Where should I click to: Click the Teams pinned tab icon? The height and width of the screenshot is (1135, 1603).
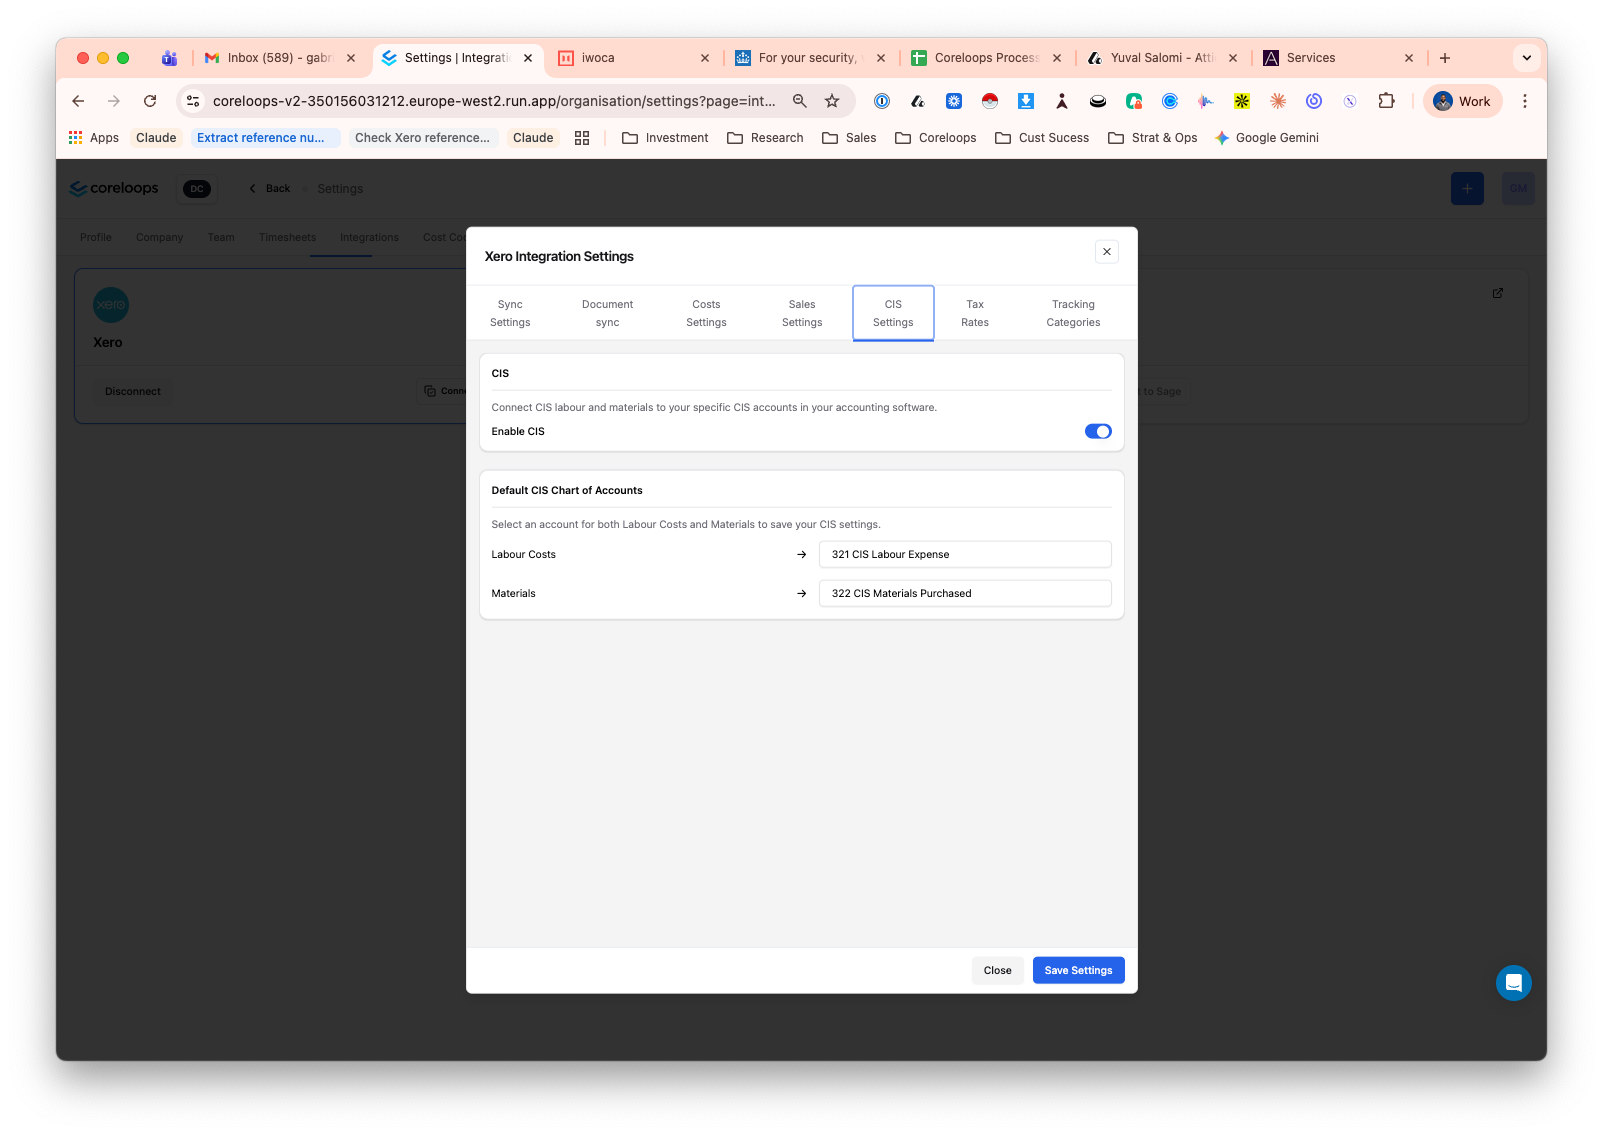[x=170, y=58]
